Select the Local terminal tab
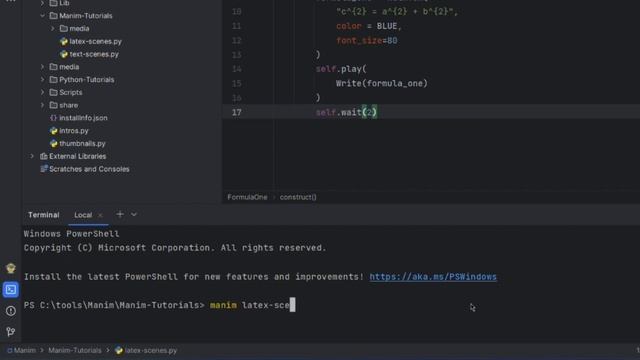Image resolution: width=640 pixels, height=360 pixels. (83, 215)
